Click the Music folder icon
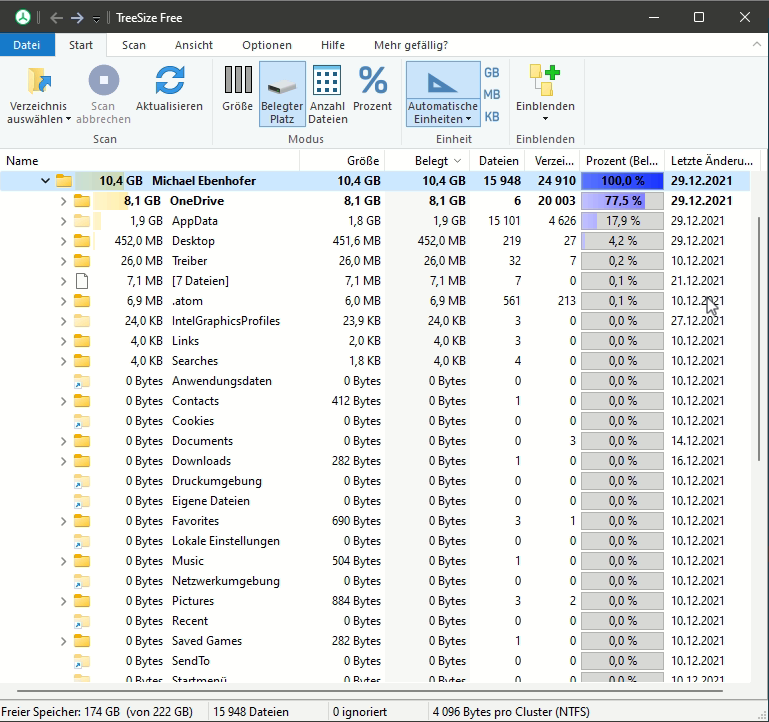The height and width of the screenshot is (722, 769). click(x=82, y=561)
